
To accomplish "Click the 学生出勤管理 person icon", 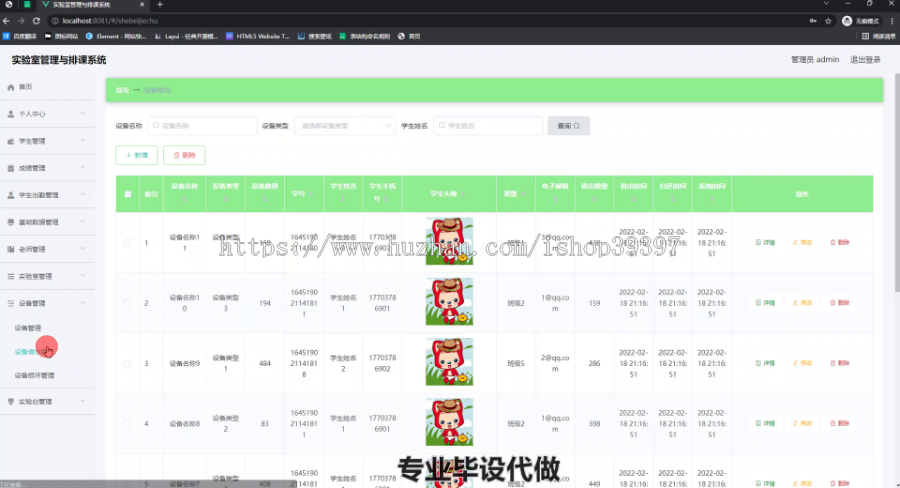I will click(x=10, y=195).
